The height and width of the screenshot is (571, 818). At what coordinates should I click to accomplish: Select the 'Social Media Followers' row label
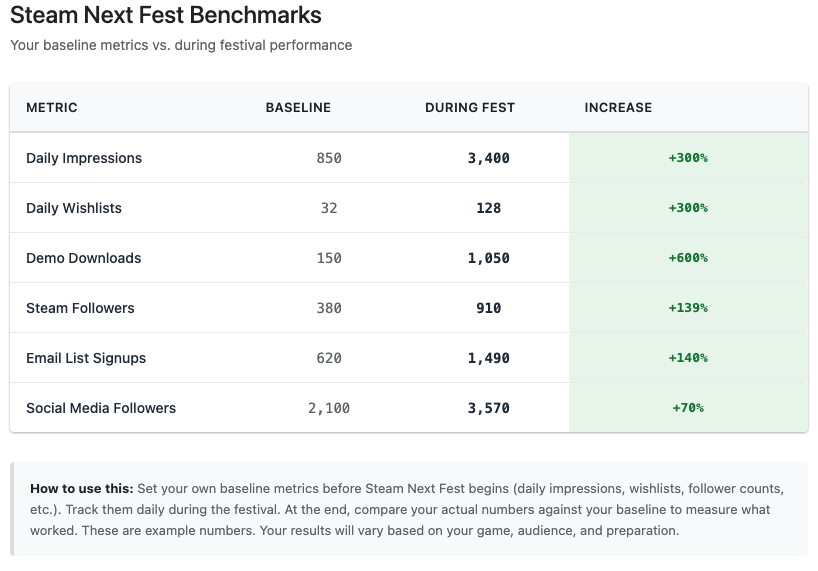pyautogui.click(x=101, y=408)
